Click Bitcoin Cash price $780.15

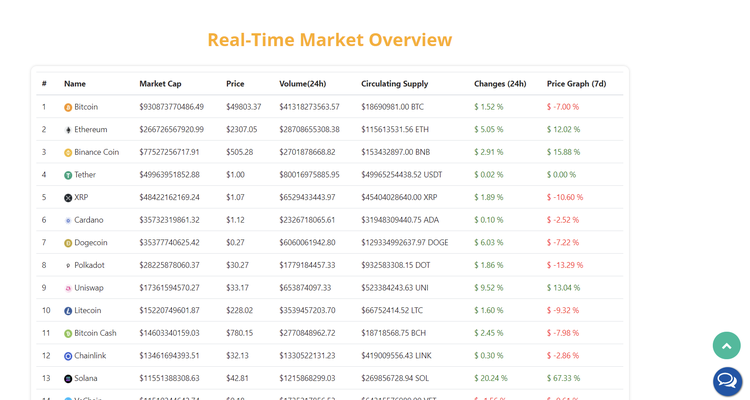click(x=240, y=333)
